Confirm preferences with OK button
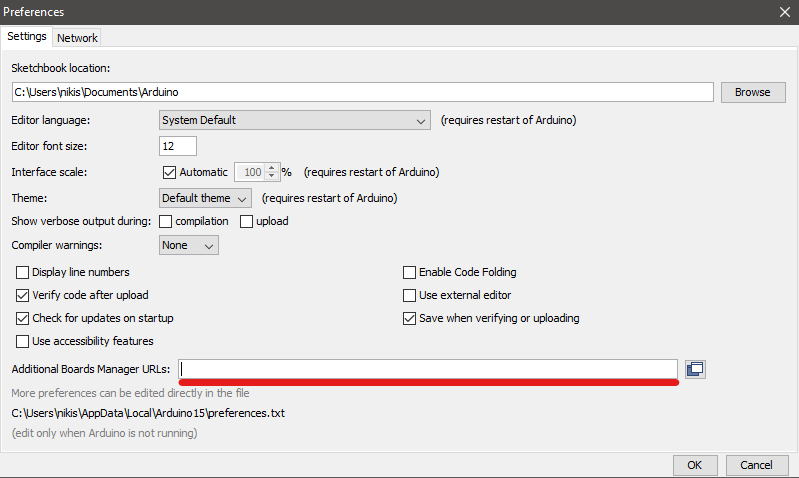The image size is (799, 478). 694,465
